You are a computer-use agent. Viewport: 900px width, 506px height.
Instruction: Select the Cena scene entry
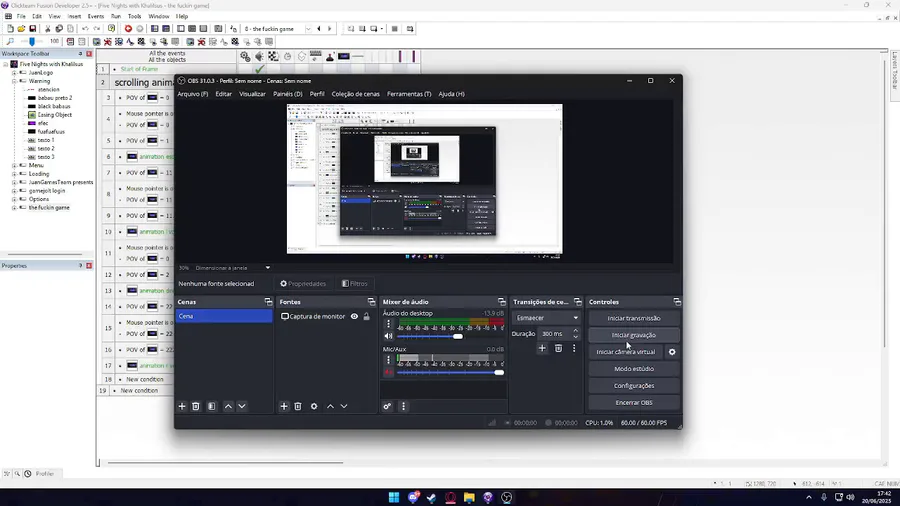224,316
